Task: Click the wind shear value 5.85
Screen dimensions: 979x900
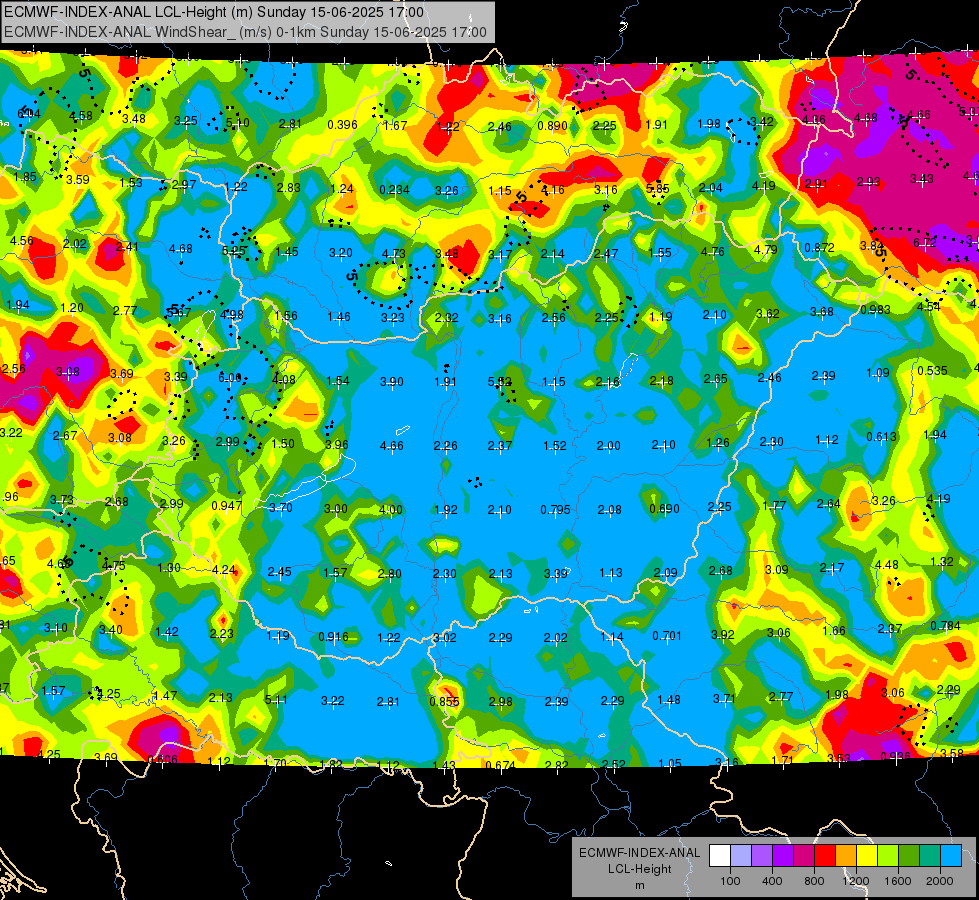Action: [x=657, y=188]
